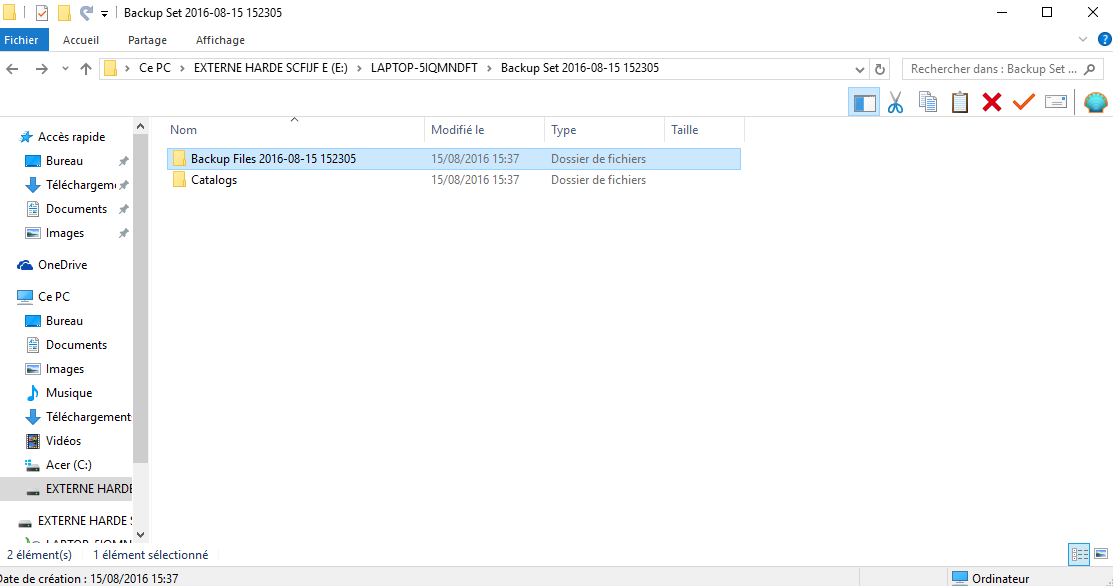Select Images under Accès rapide
This screenshot has width=1113, height=586.
65,233
